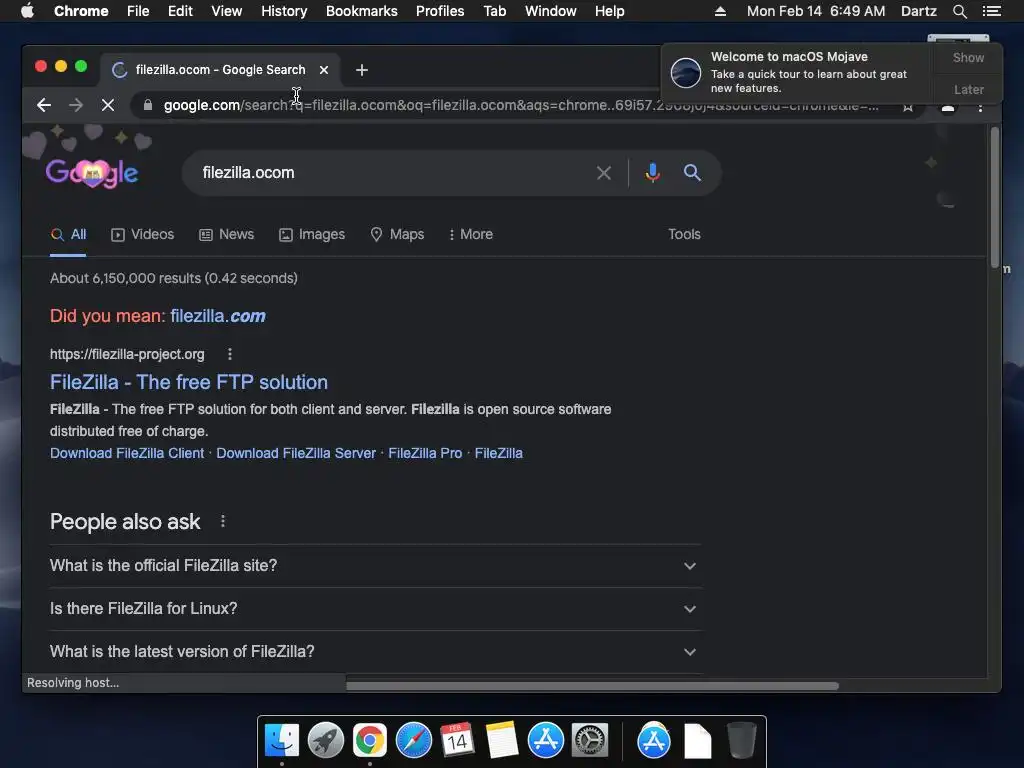Expand "What is the official FileZilla site?"
The width and height of the screenshot is (1024, 768).
point(376,566)
